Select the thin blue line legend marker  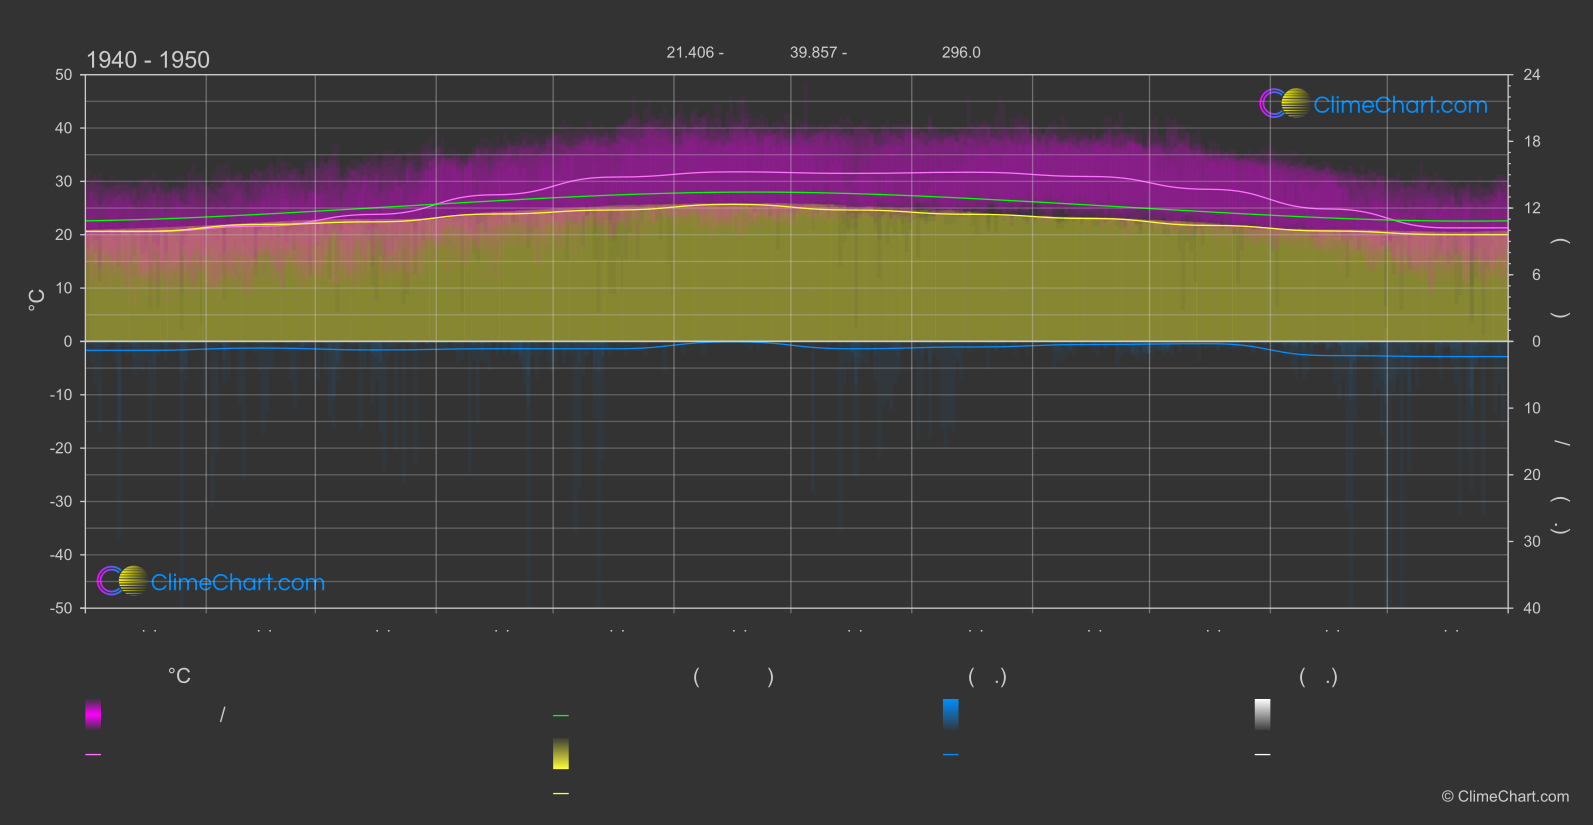coord(951,755)
